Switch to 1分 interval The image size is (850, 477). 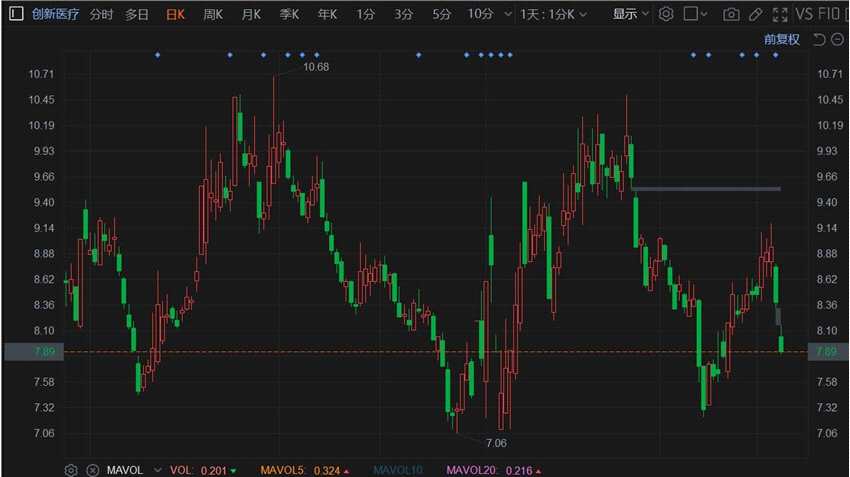[365, 15]
